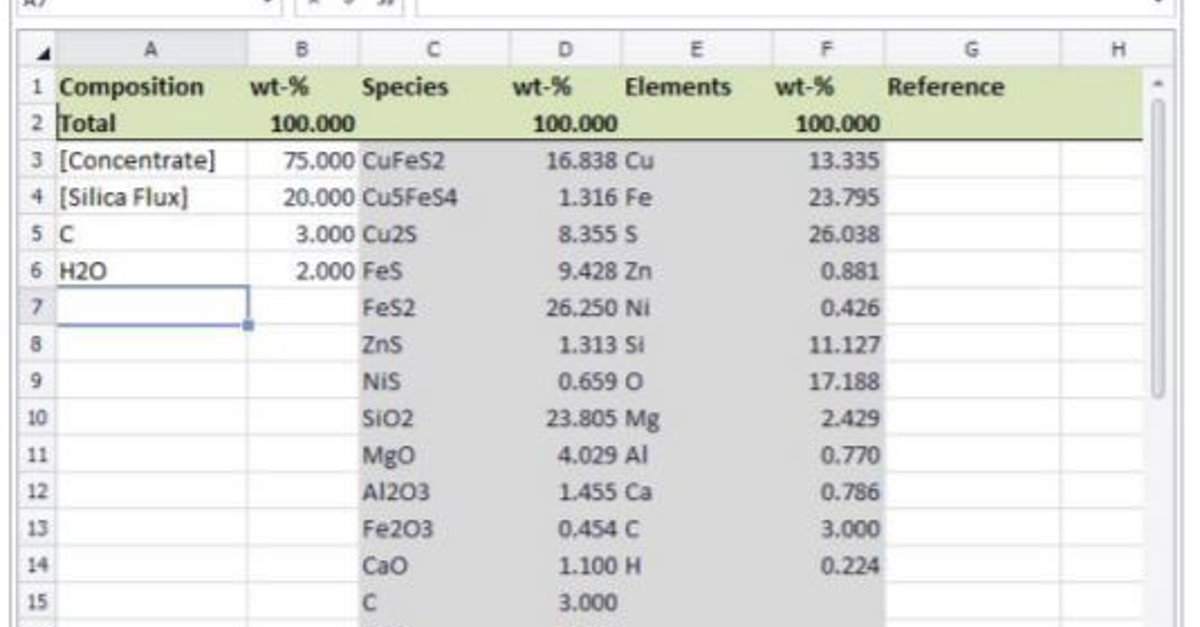Screen dimensions: 1200x627
Task: Click the 75.000 wt-% cell
Action: click(303, 160)
